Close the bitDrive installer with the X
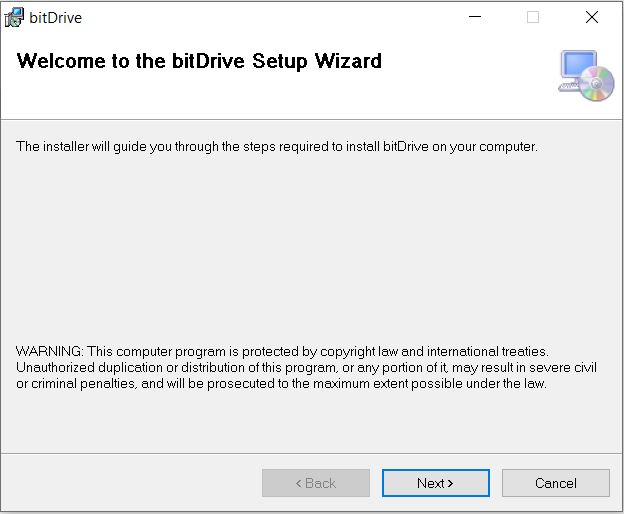Image resolution: width=624 pixels, height=514 pixels. (x=592, y=17)
